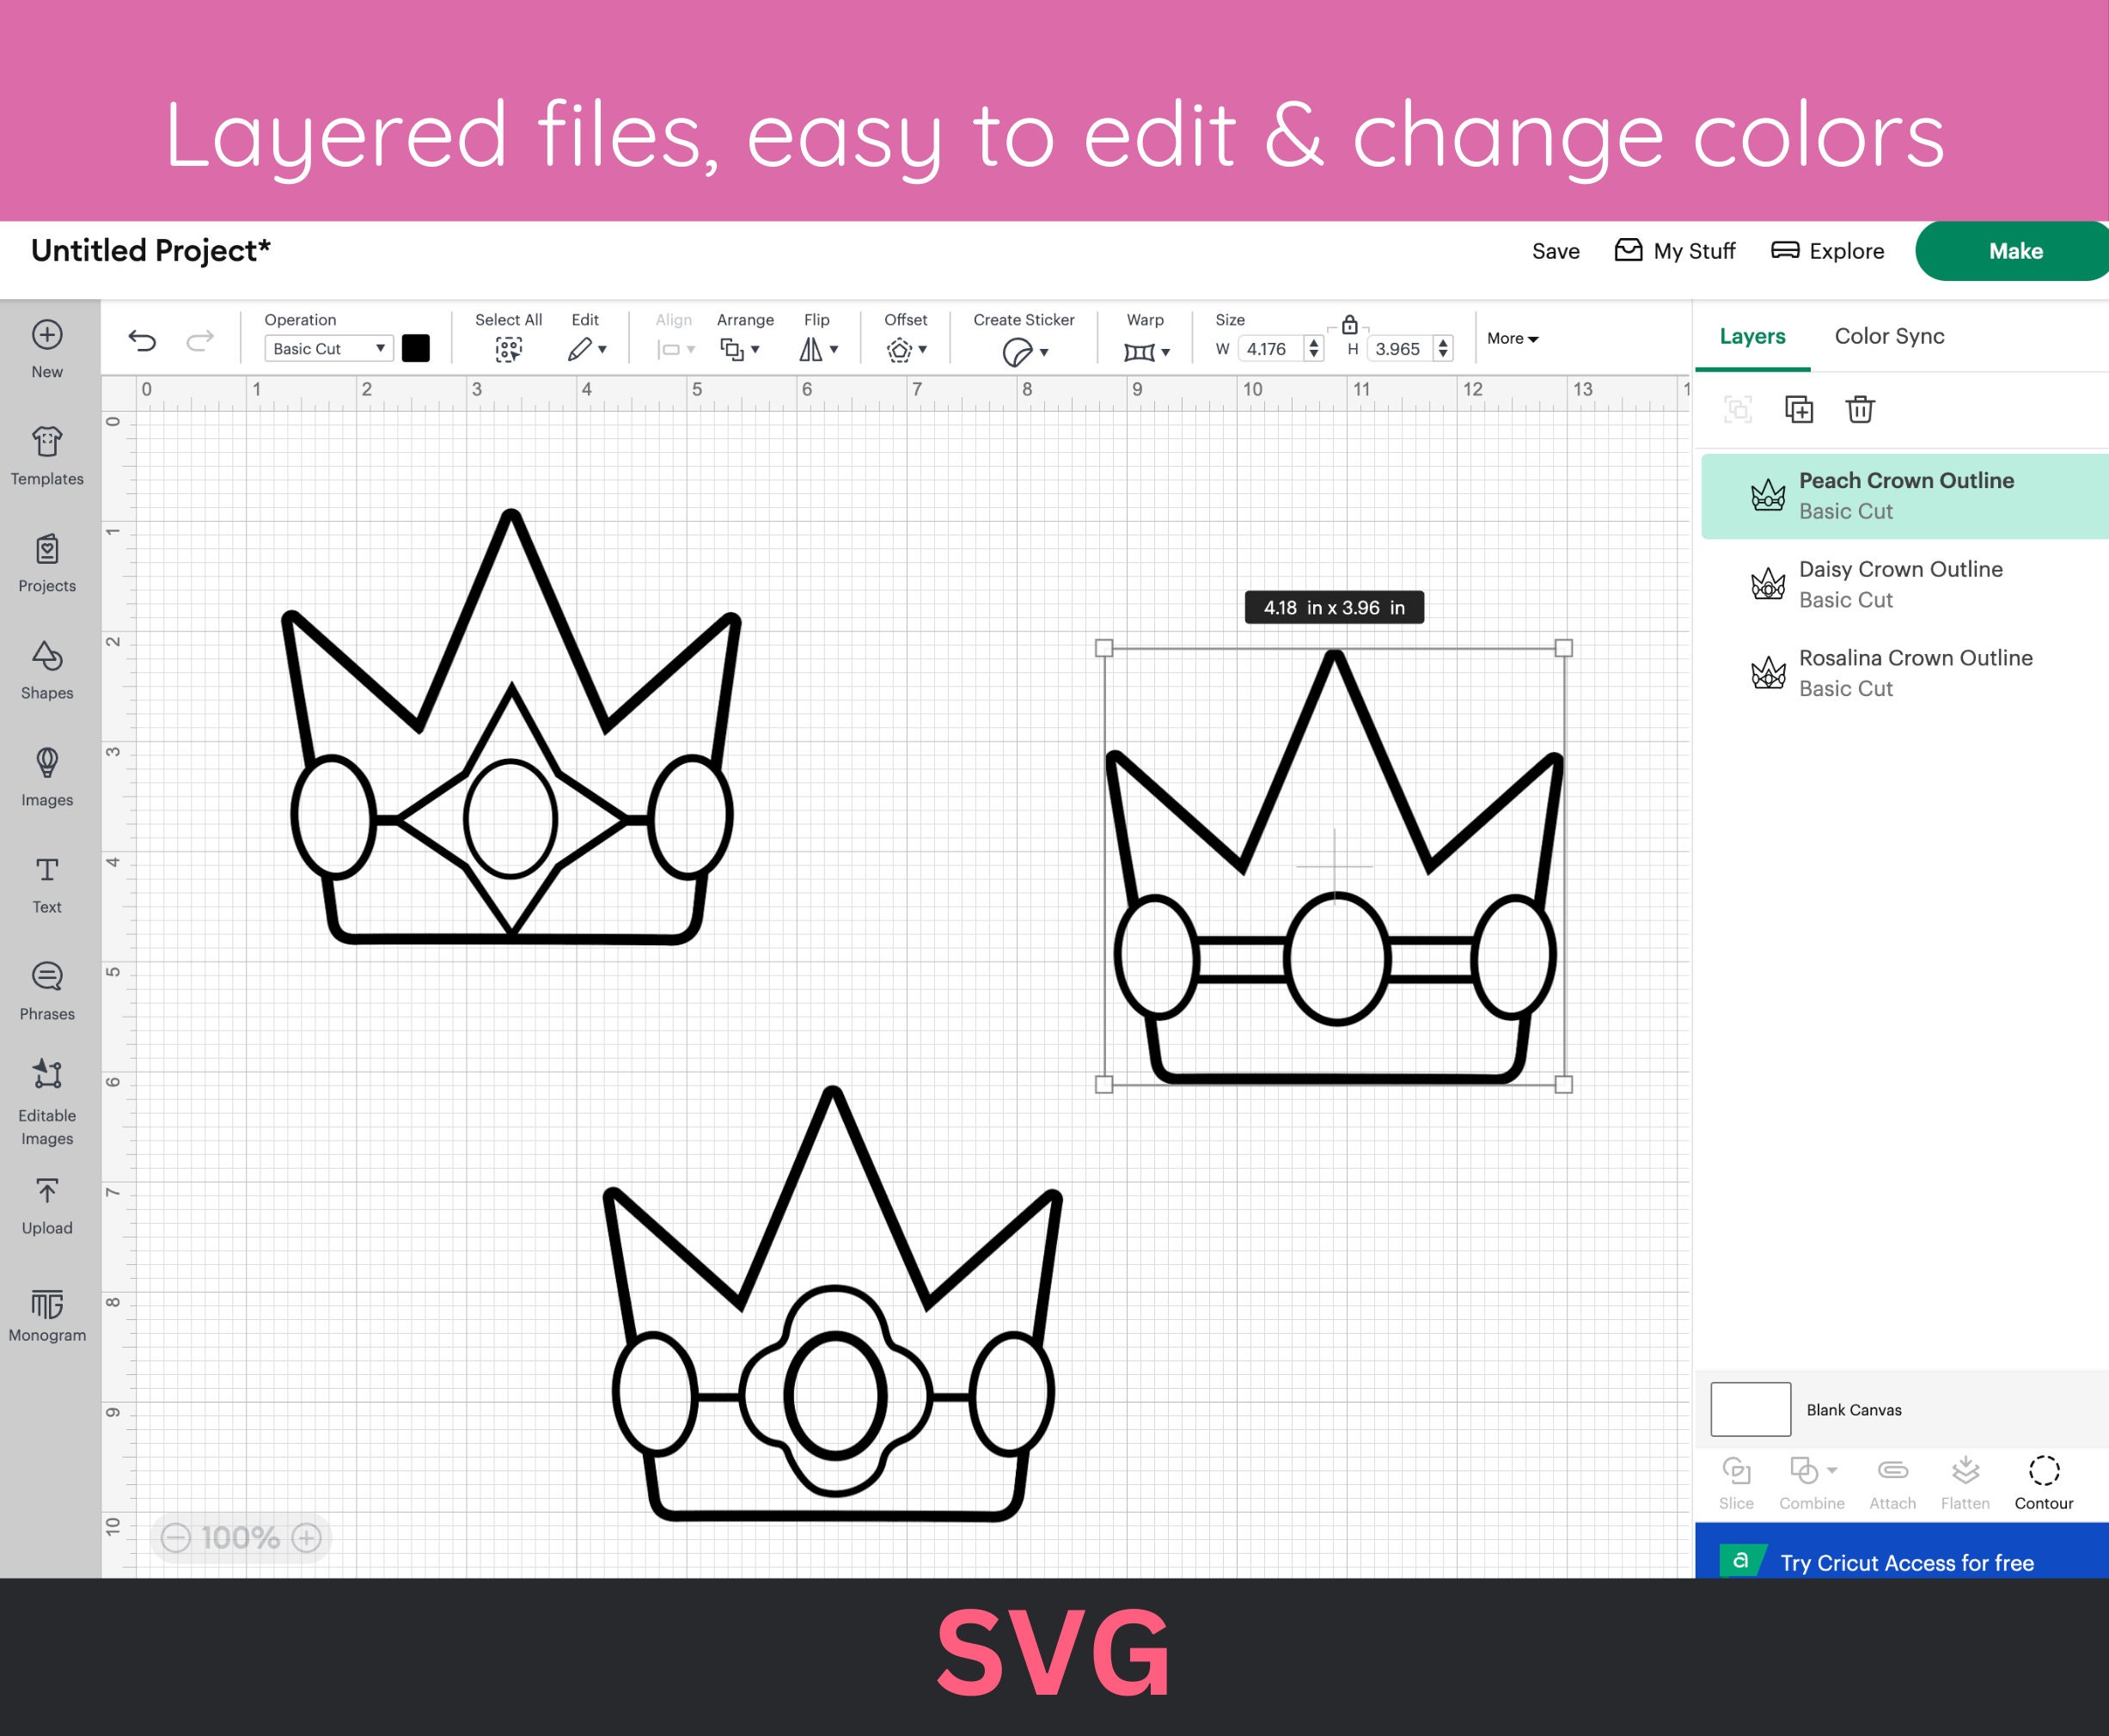The height and width of the screenshot is (1736, 2109).
Task: Expand the More toolbar menu
Action: click(x=1512, y=338)
